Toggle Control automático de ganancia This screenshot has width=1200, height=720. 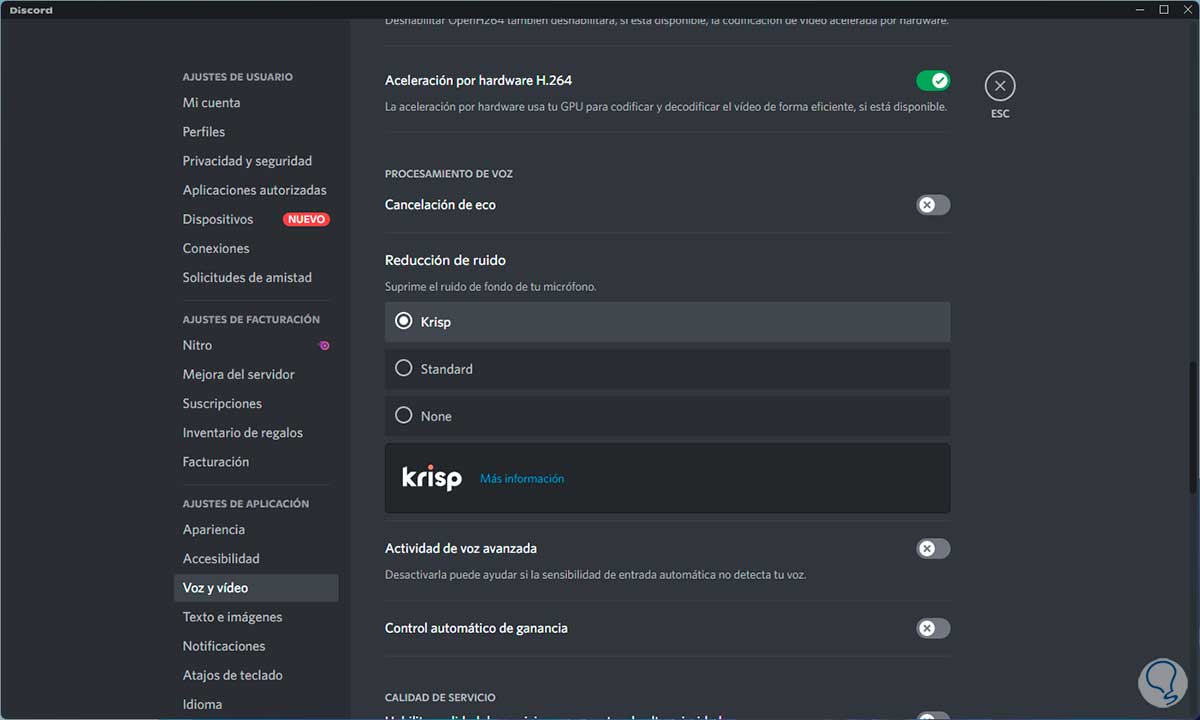coord(932,629)
